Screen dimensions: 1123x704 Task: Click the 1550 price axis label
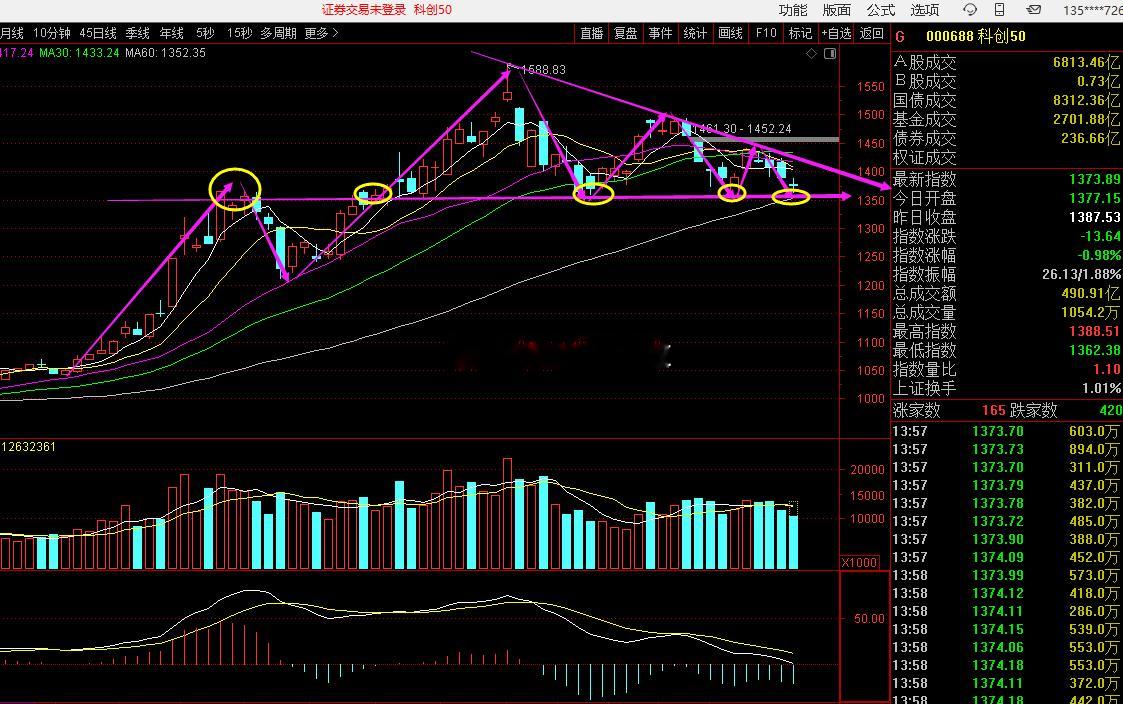pos(871,87)
